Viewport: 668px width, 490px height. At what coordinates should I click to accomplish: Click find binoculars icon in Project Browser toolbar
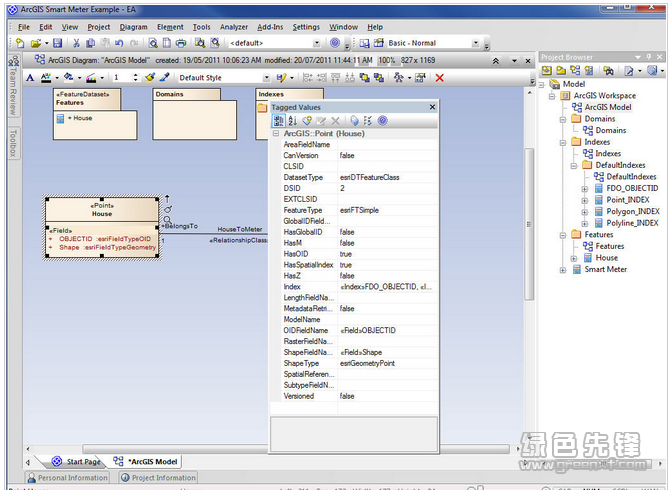[x=608, y=70]
